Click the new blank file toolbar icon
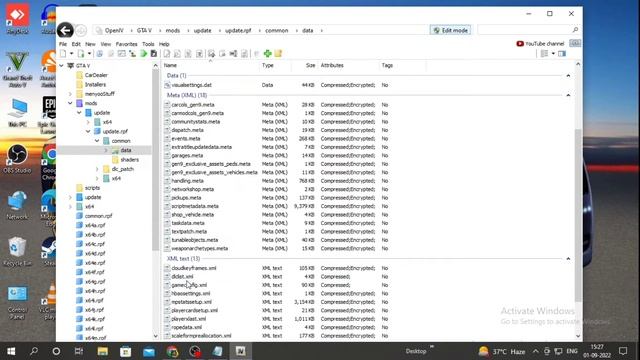This screenshot has height=360, width=640. pyautogui.click(x=63, y=53)
